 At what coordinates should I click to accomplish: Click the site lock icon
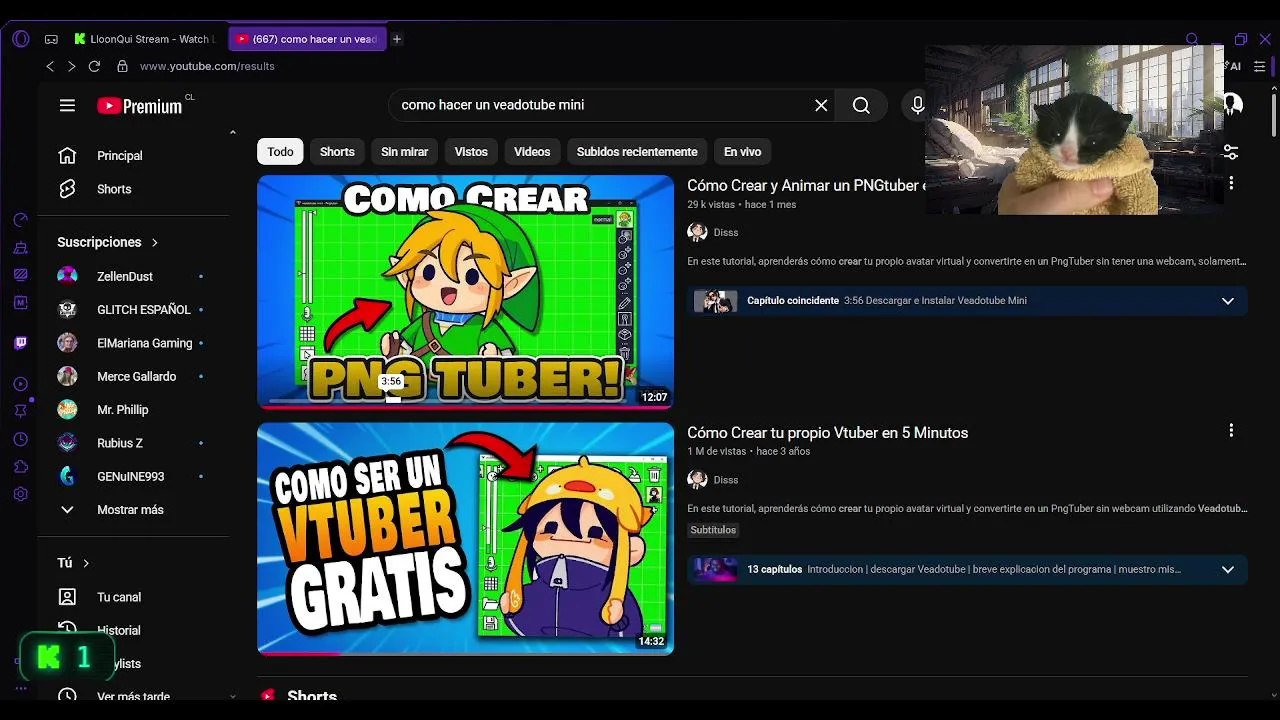click(x=122, y=66)
